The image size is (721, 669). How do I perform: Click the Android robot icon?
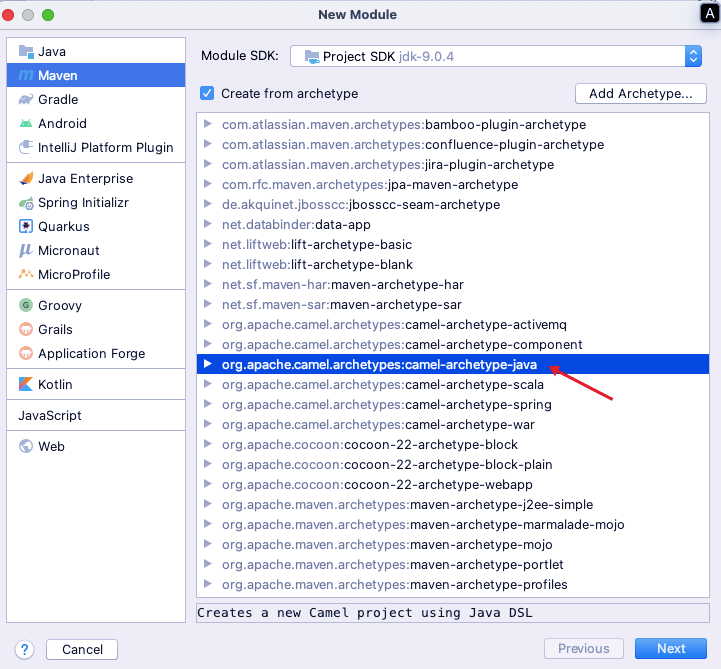coord(26,123)
